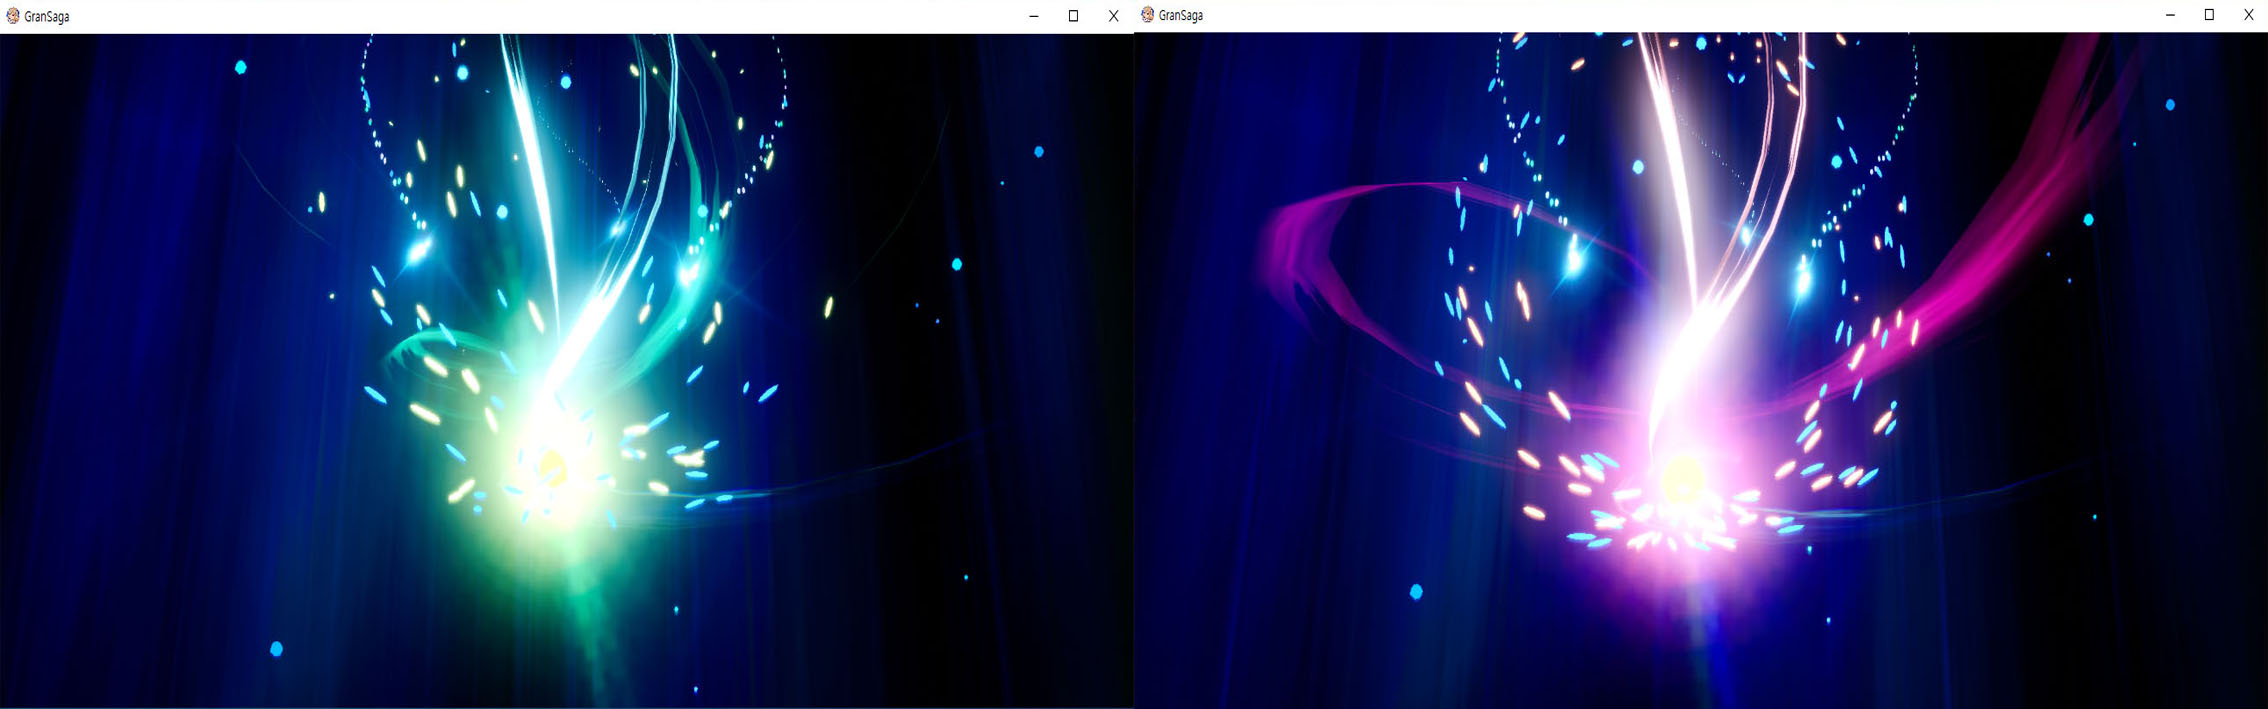Click the yellow orb in the pink burst (right window)

click(x=1683, y=480)
